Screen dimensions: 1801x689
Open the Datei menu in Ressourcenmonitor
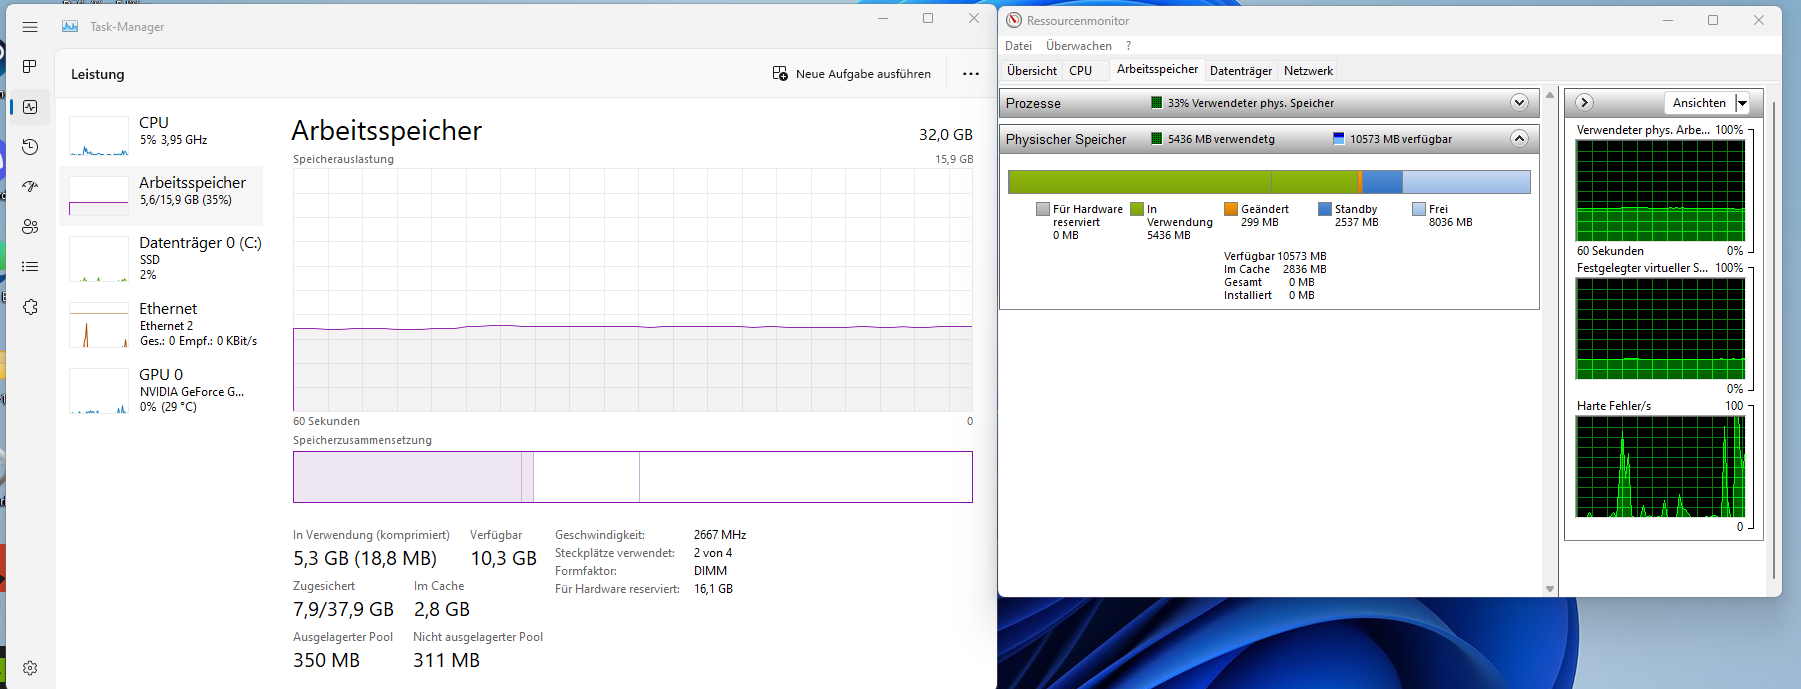pyautogui.click(x=1018, y=46)
